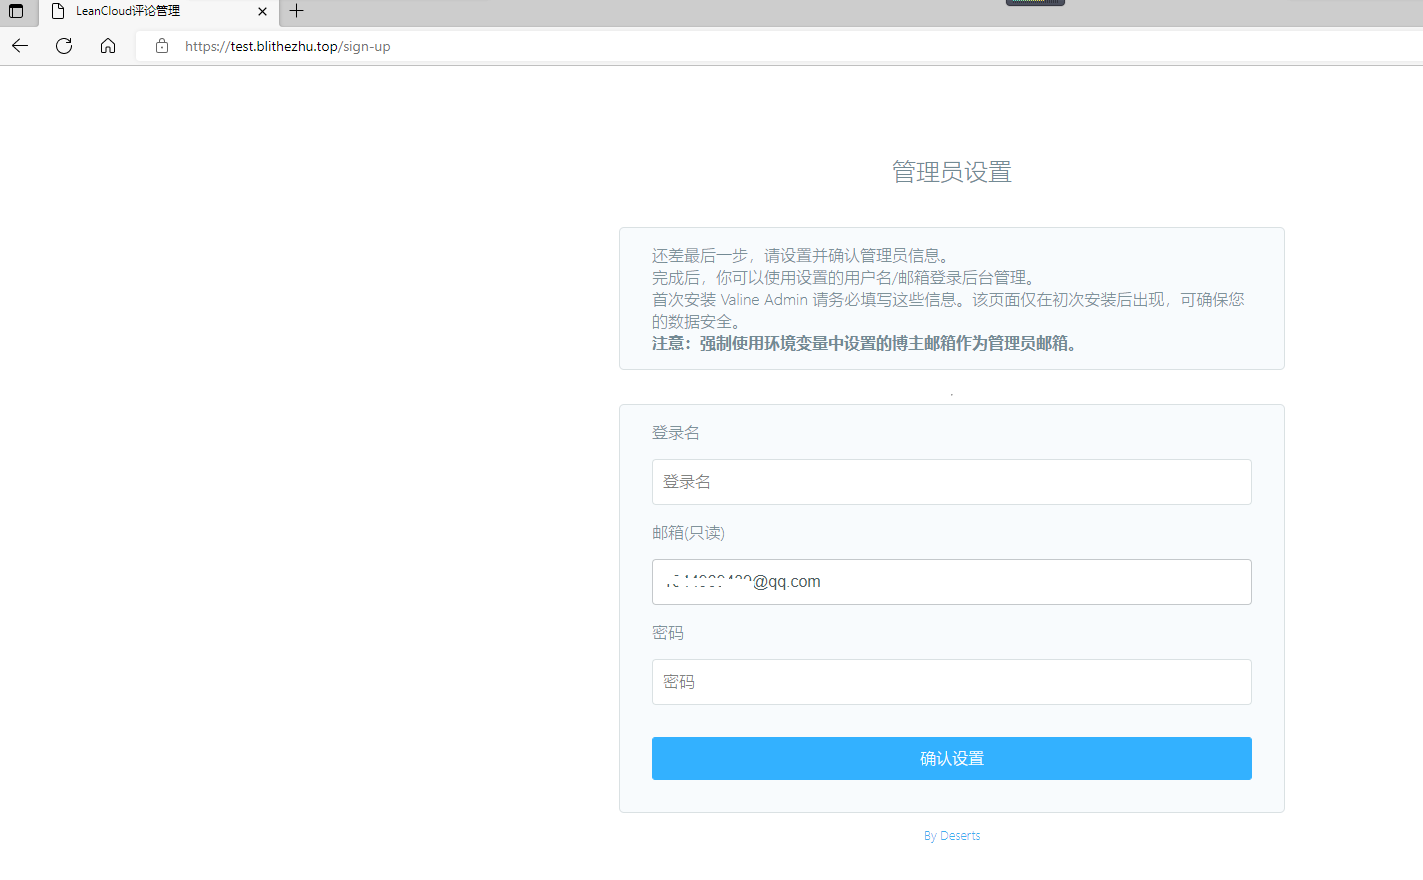Click the notice line starting 还差最后一步
1423x880 pixels.
coord(800,256)
